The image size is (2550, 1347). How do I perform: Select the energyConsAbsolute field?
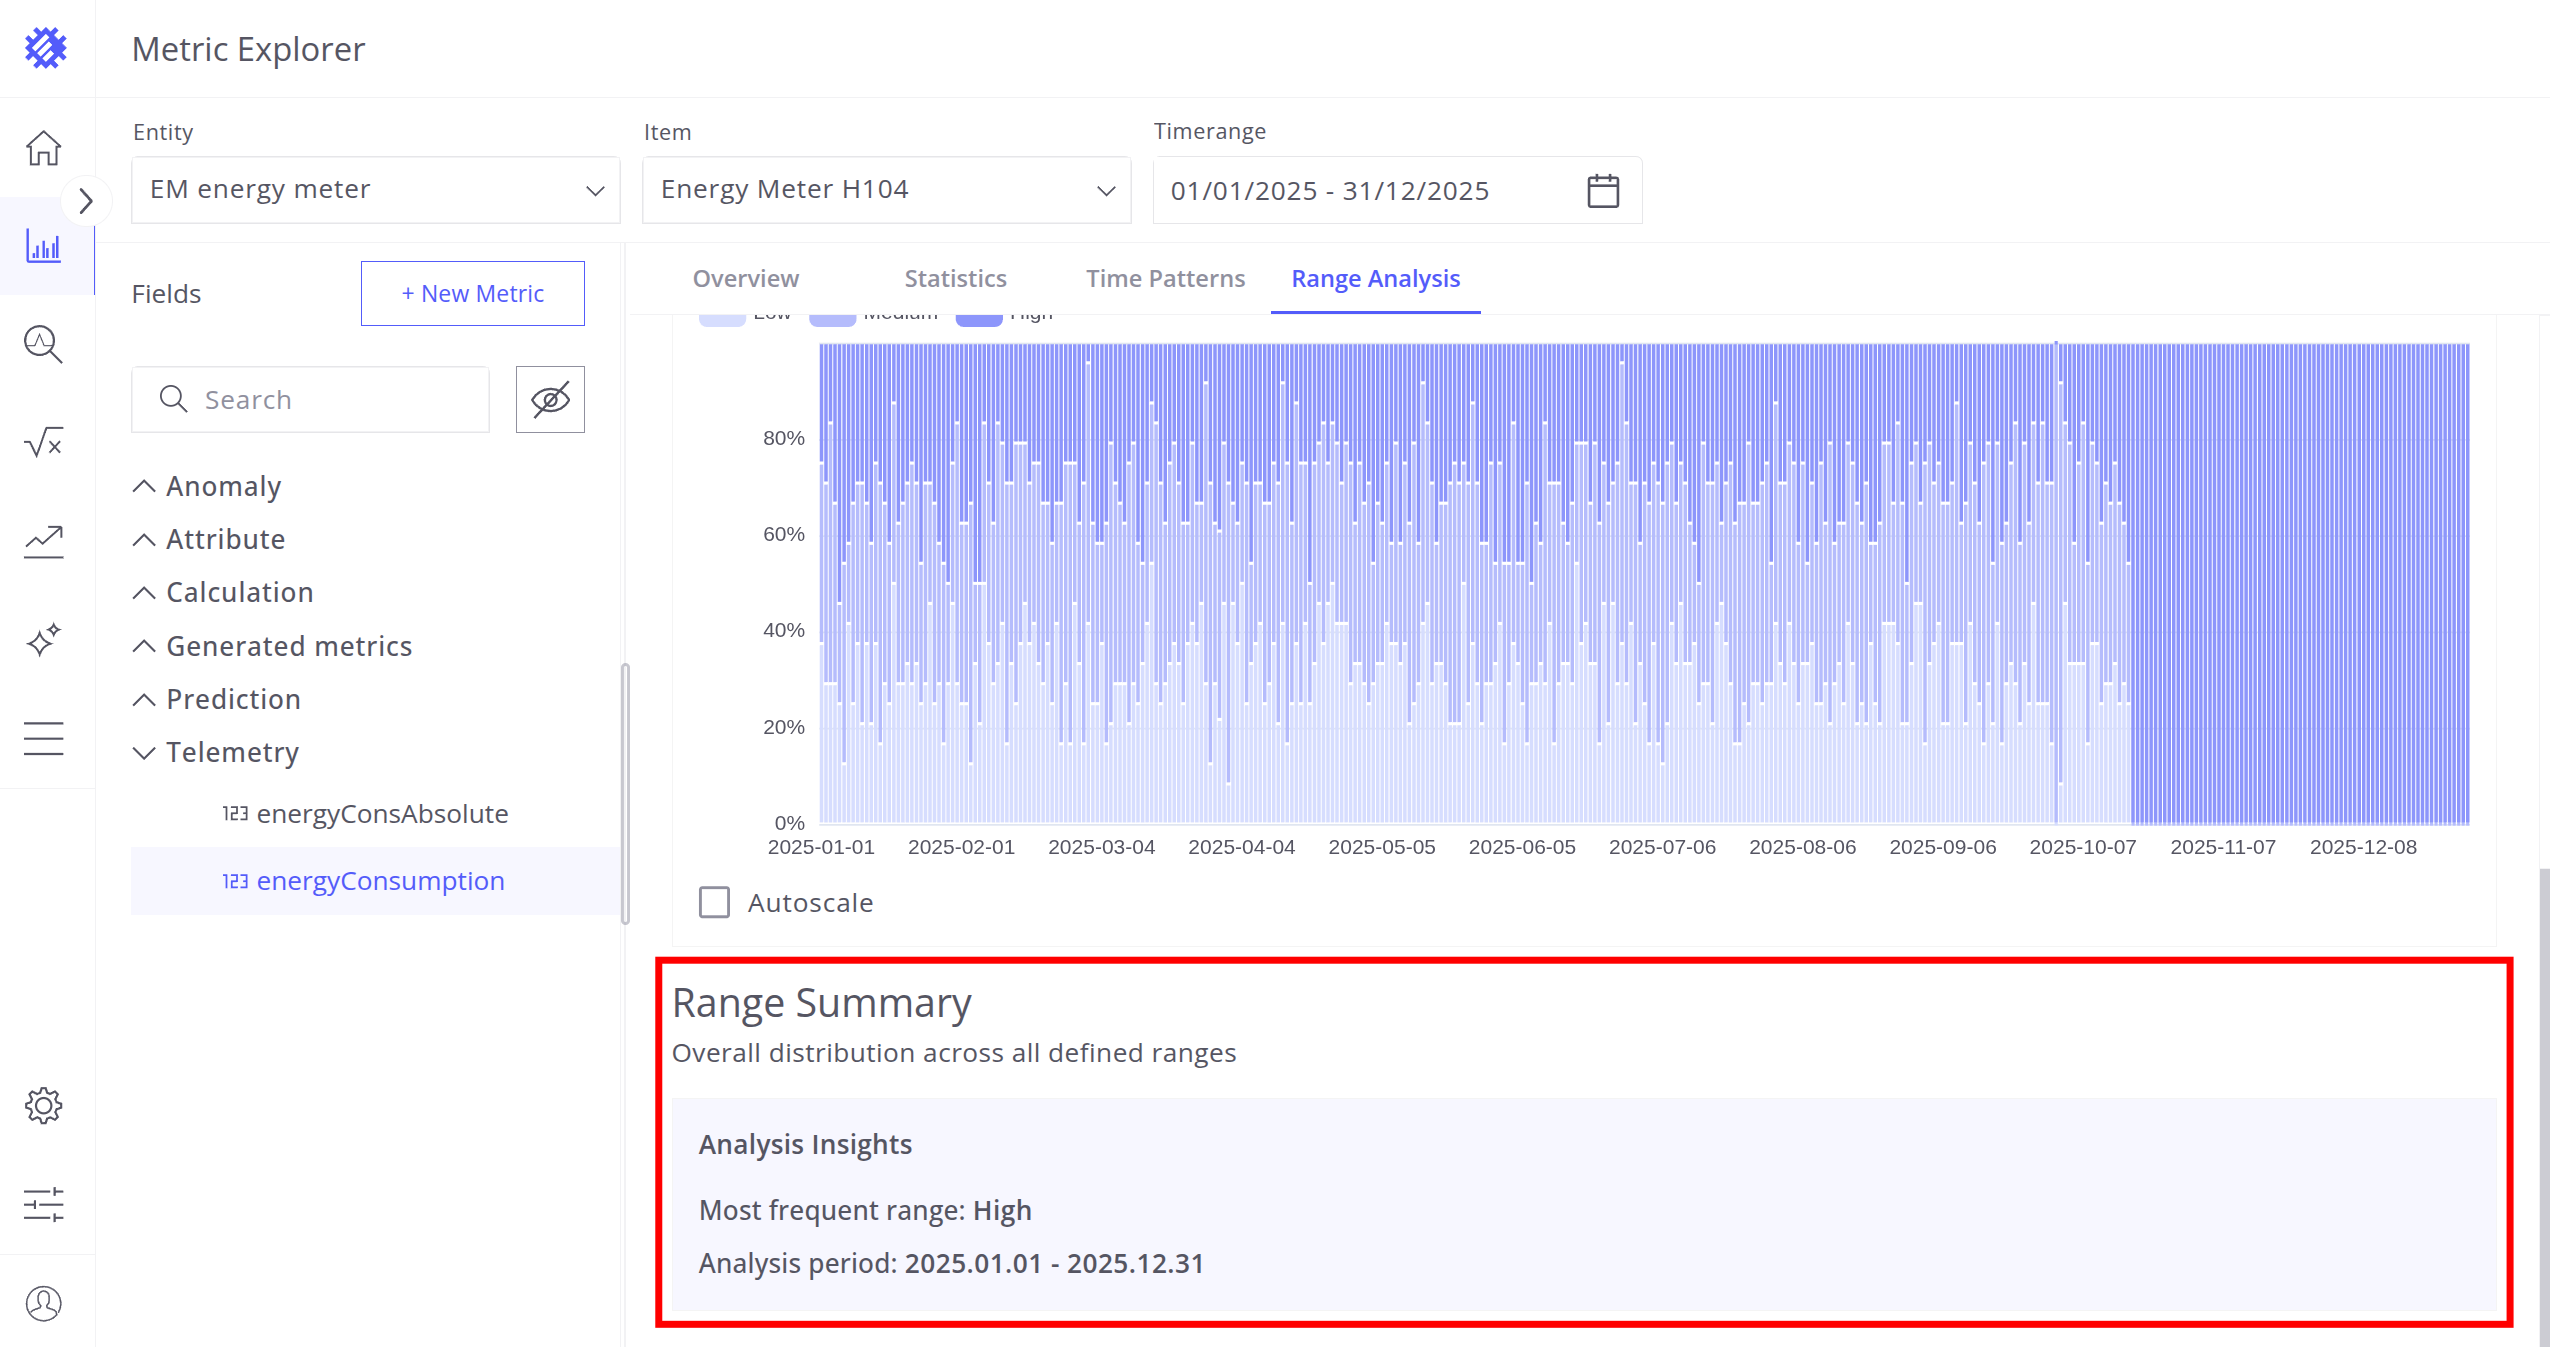point(382,814)
